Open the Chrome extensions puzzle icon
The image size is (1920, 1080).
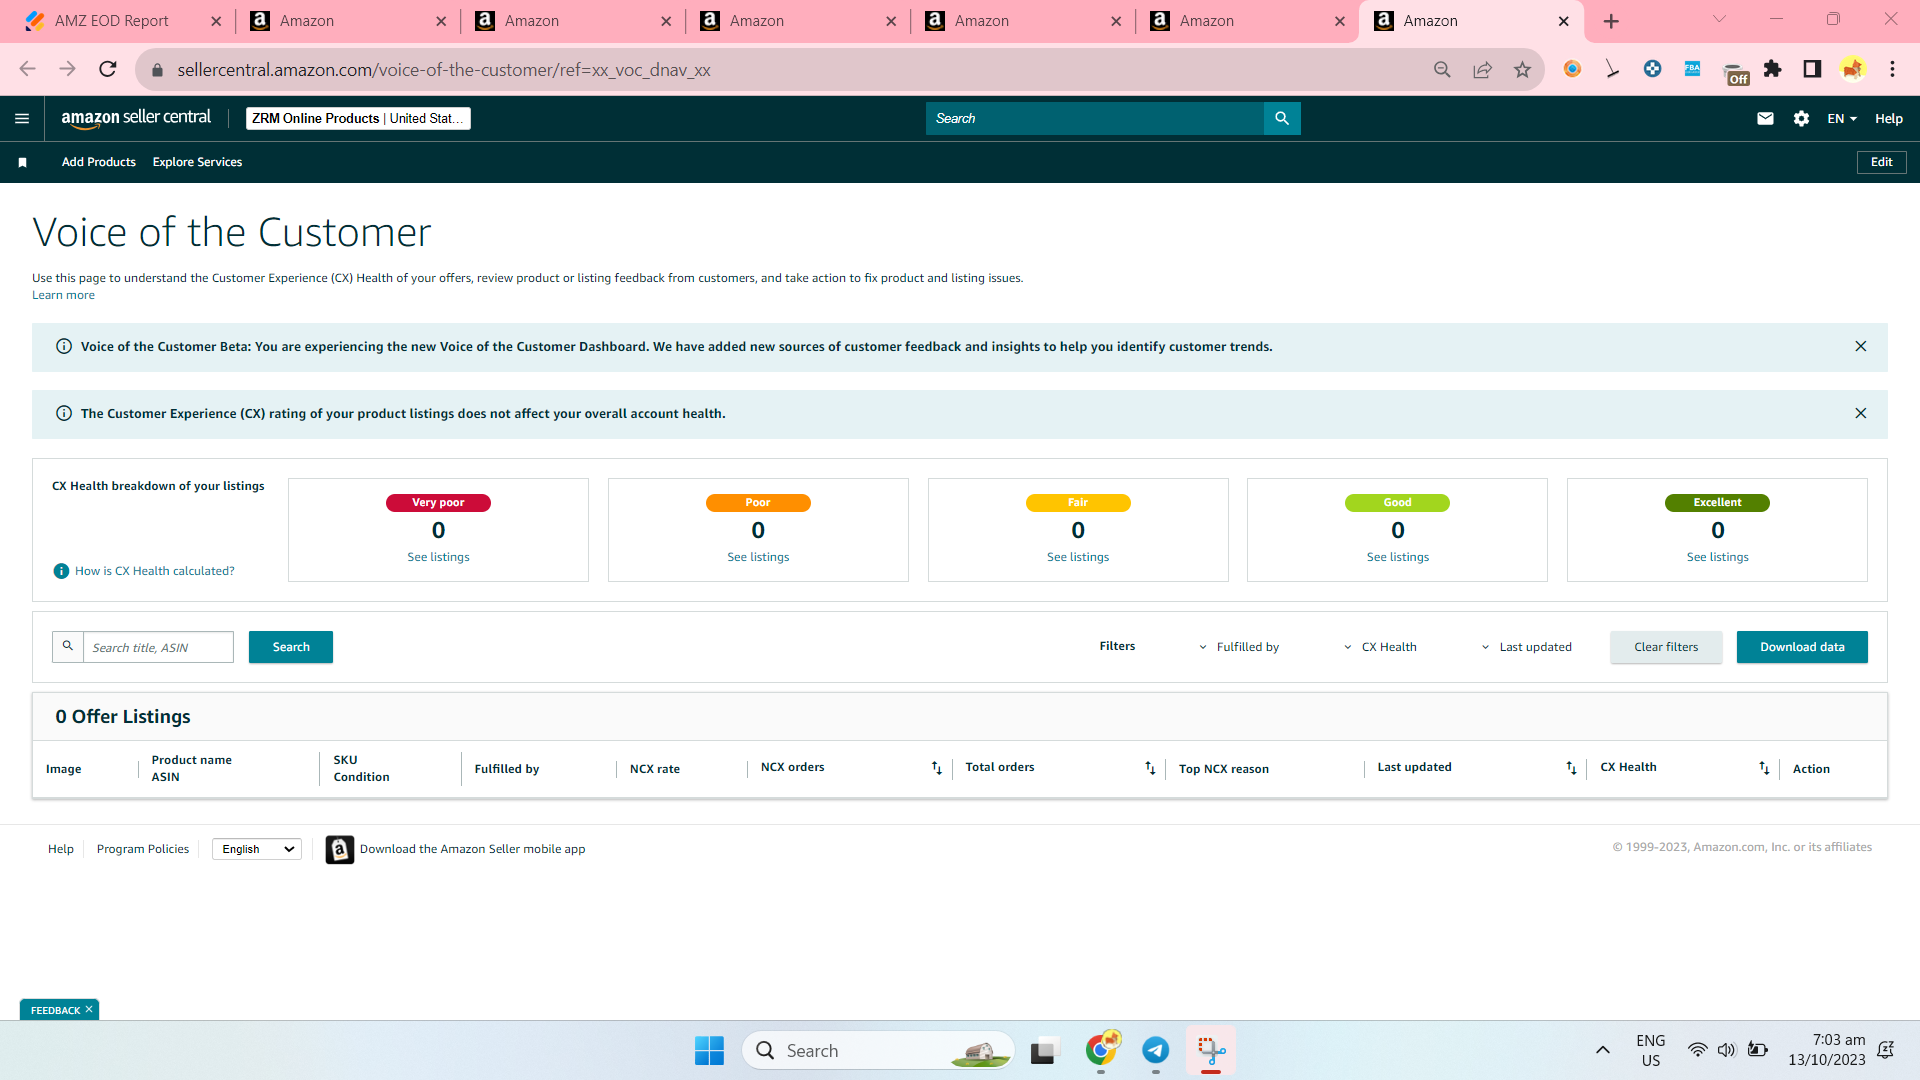point(1772,69)
